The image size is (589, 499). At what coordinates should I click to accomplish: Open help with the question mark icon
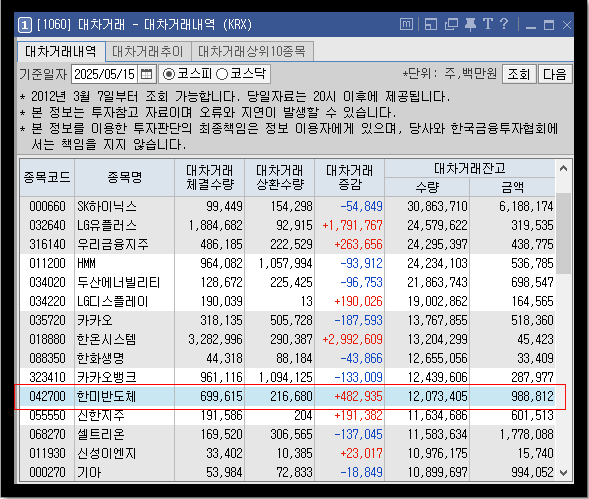click(x=504, y=24)
